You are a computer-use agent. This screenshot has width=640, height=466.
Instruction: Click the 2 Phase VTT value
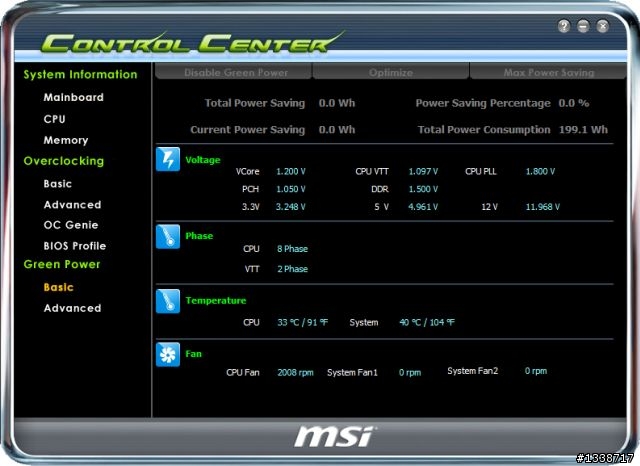point(292,269)
